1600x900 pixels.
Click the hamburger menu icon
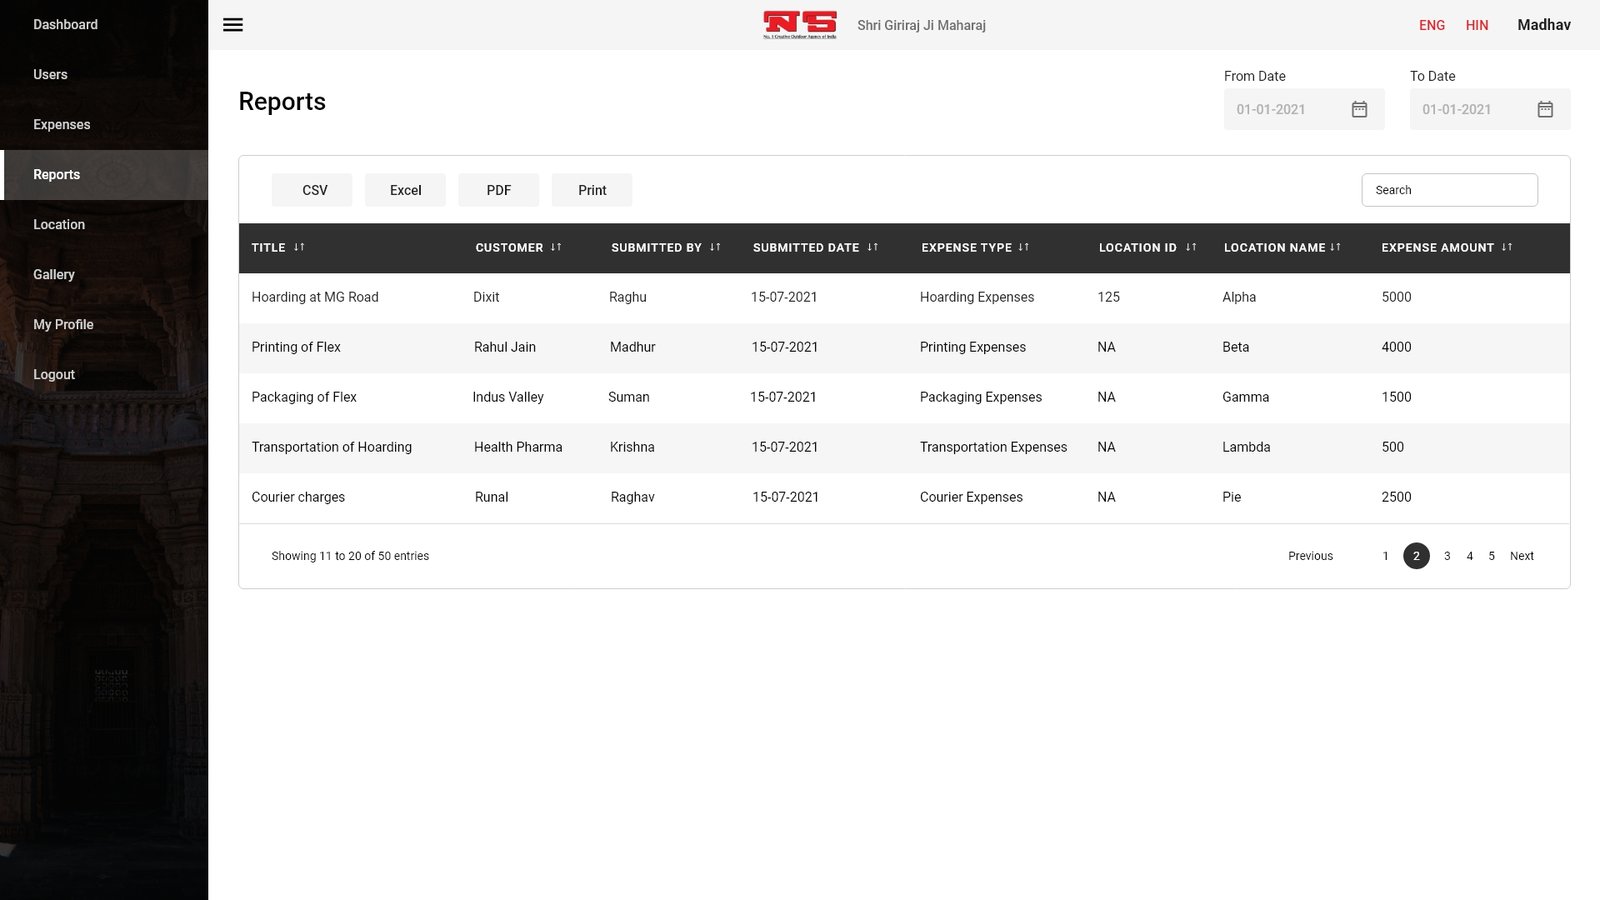tap(233, 25)
